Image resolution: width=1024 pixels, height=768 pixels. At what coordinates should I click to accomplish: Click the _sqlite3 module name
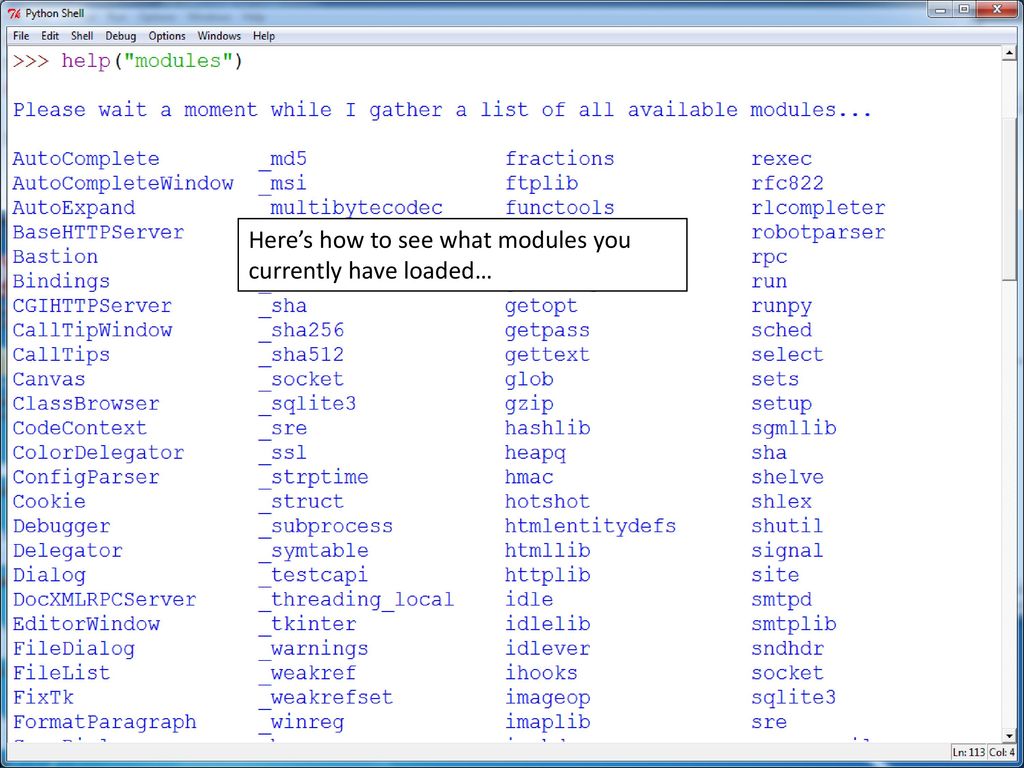(x=307, y=404)
